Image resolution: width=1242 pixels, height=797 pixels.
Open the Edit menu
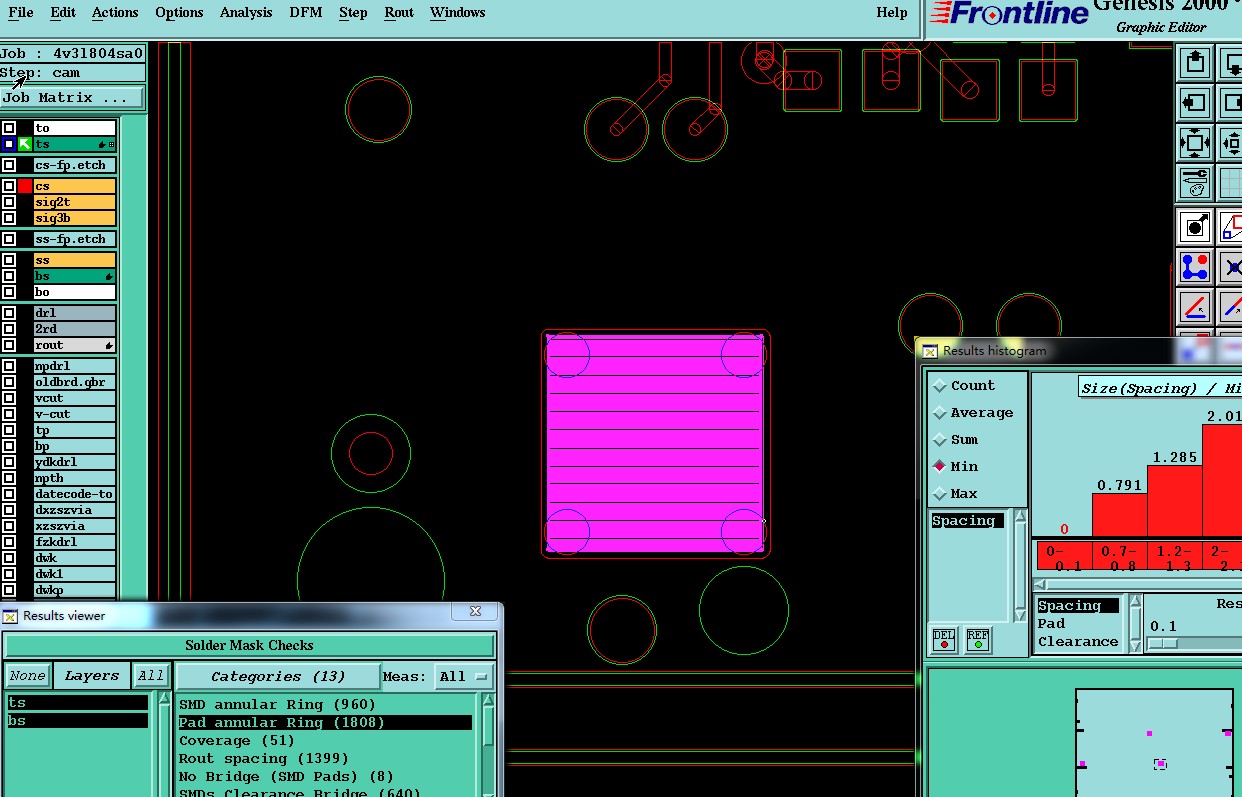click(x=63, y=12)
